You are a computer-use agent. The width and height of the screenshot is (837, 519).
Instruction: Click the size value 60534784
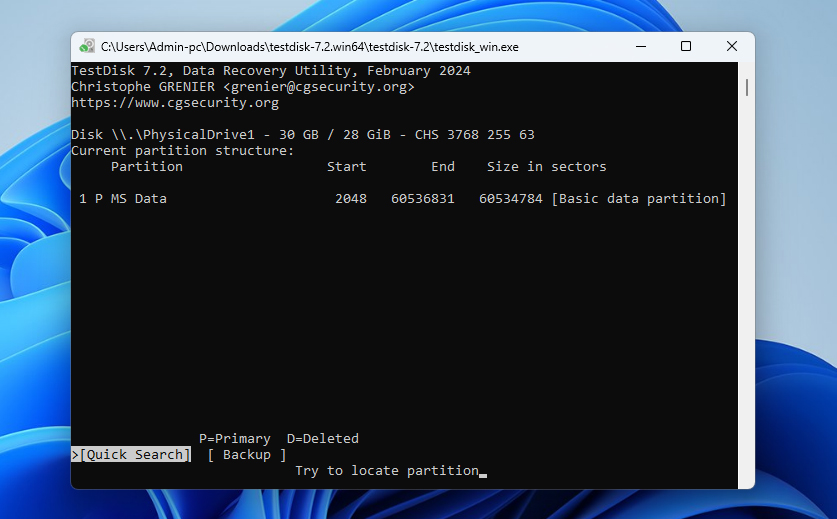tap(511, 199)
